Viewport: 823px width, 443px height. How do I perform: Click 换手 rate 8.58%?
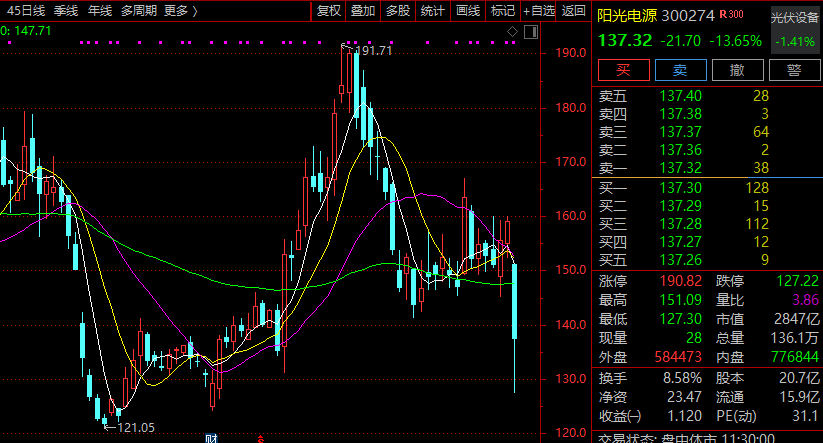[682, 378]
